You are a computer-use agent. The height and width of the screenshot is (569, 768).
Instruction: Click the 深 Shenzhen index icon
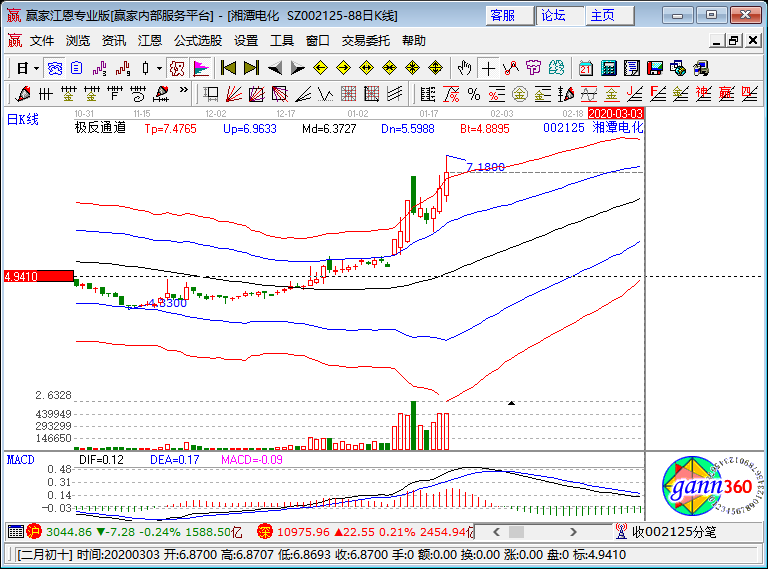pyautogui.click(x=264, y=531)
